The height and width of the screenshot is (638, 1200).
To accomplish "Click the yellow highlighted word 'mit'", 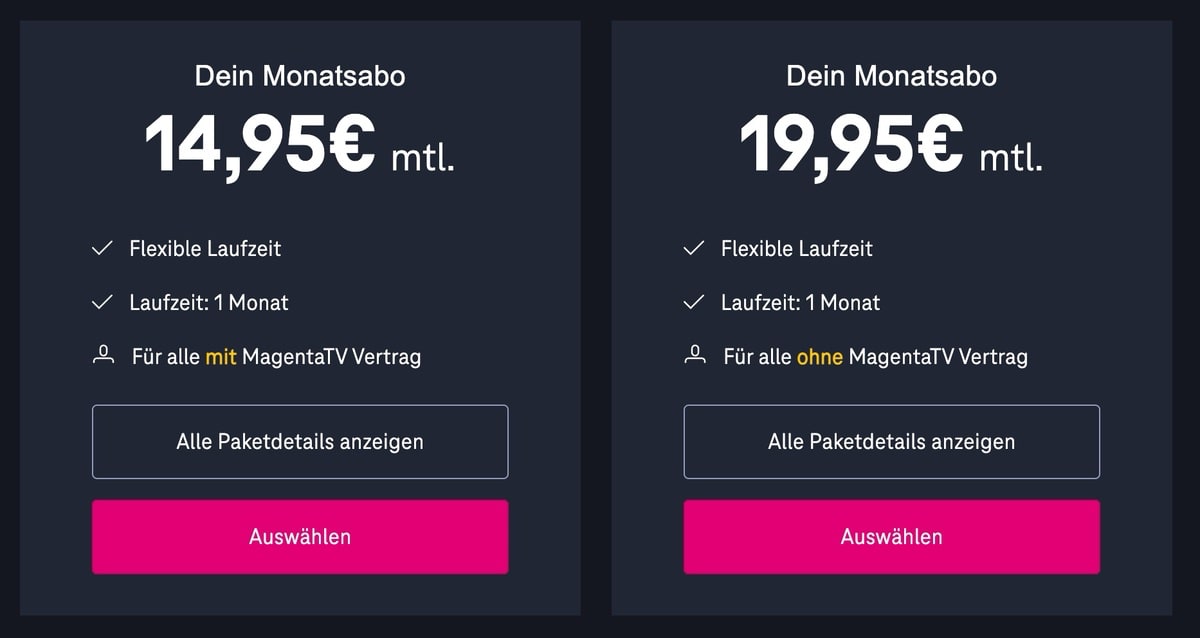I will pyautogui.click(x=221, y=356).
